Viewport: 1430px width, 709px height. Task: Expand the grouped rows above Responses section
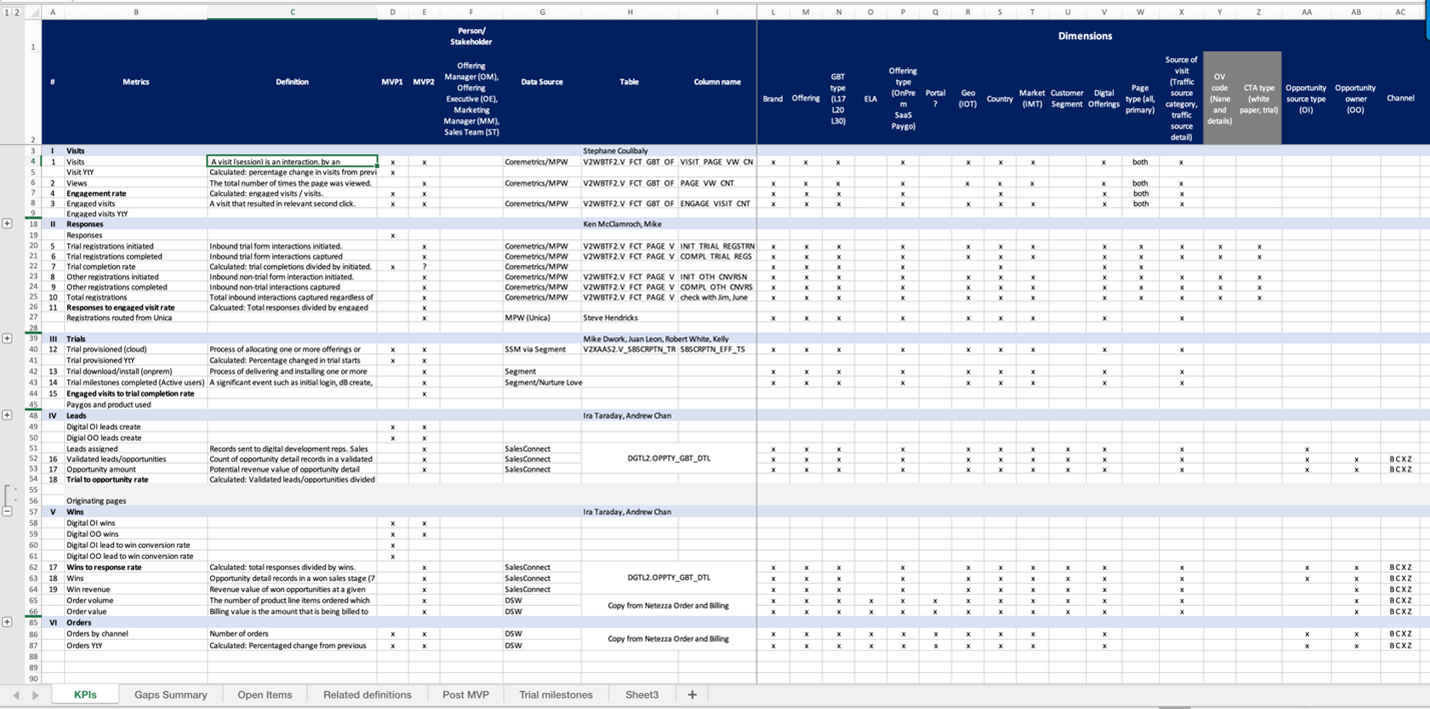(x=7, y=223)
